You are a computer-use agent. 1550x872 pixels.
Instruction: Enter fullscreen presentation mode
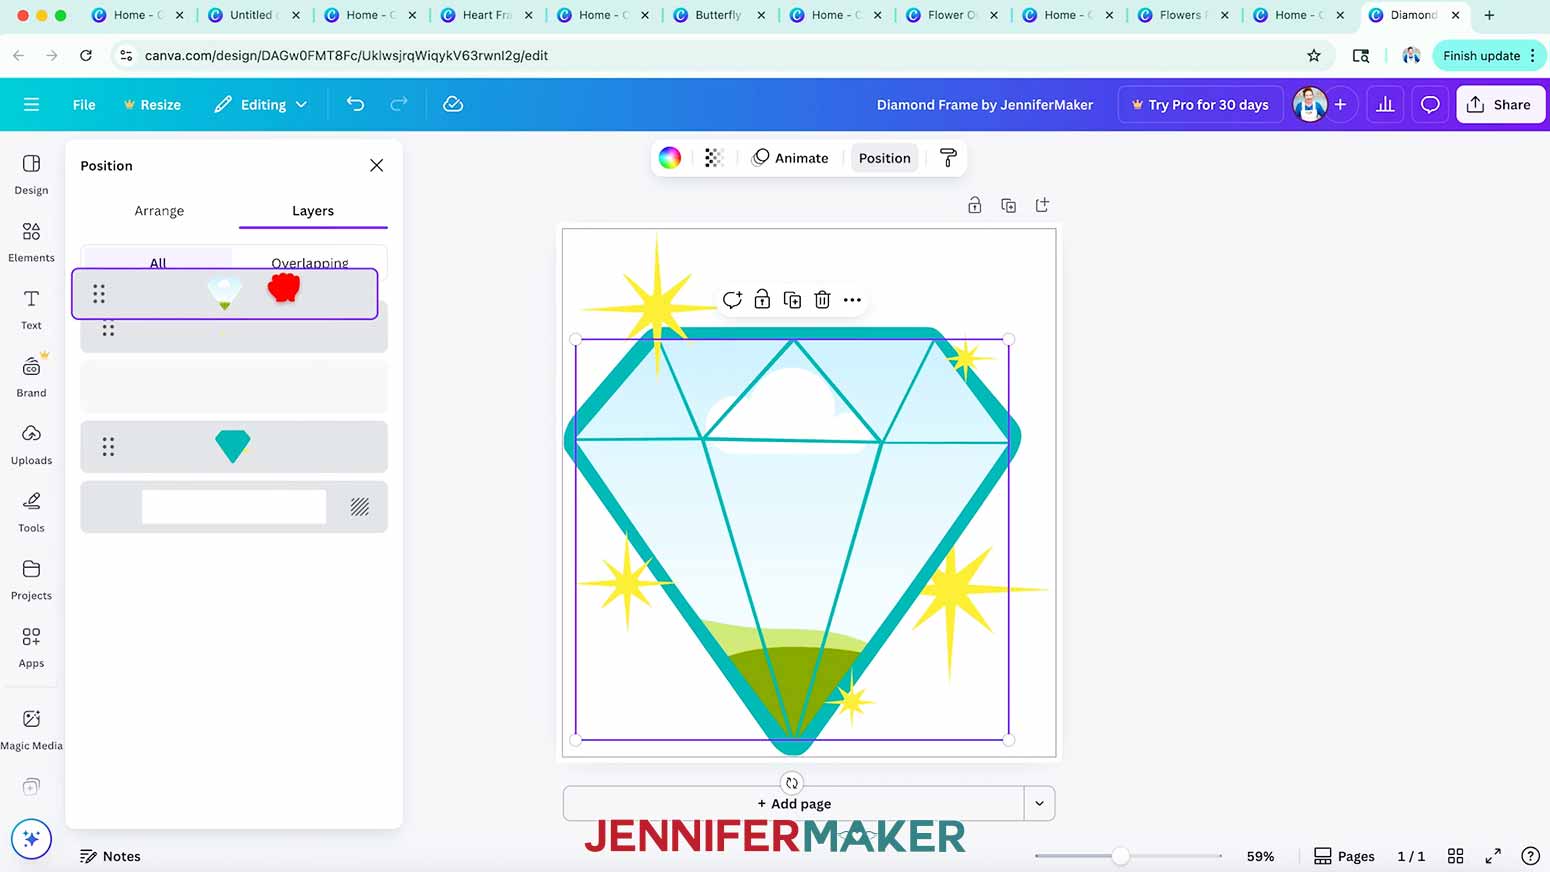[1493, 856]
